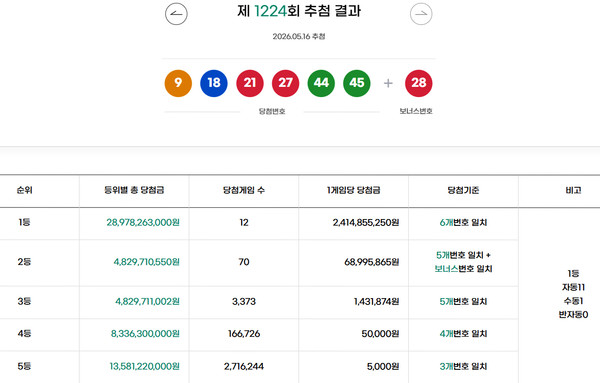Click the 자동11 remark
Viewport: 600px width, 383px height.
tap(573, 287)
